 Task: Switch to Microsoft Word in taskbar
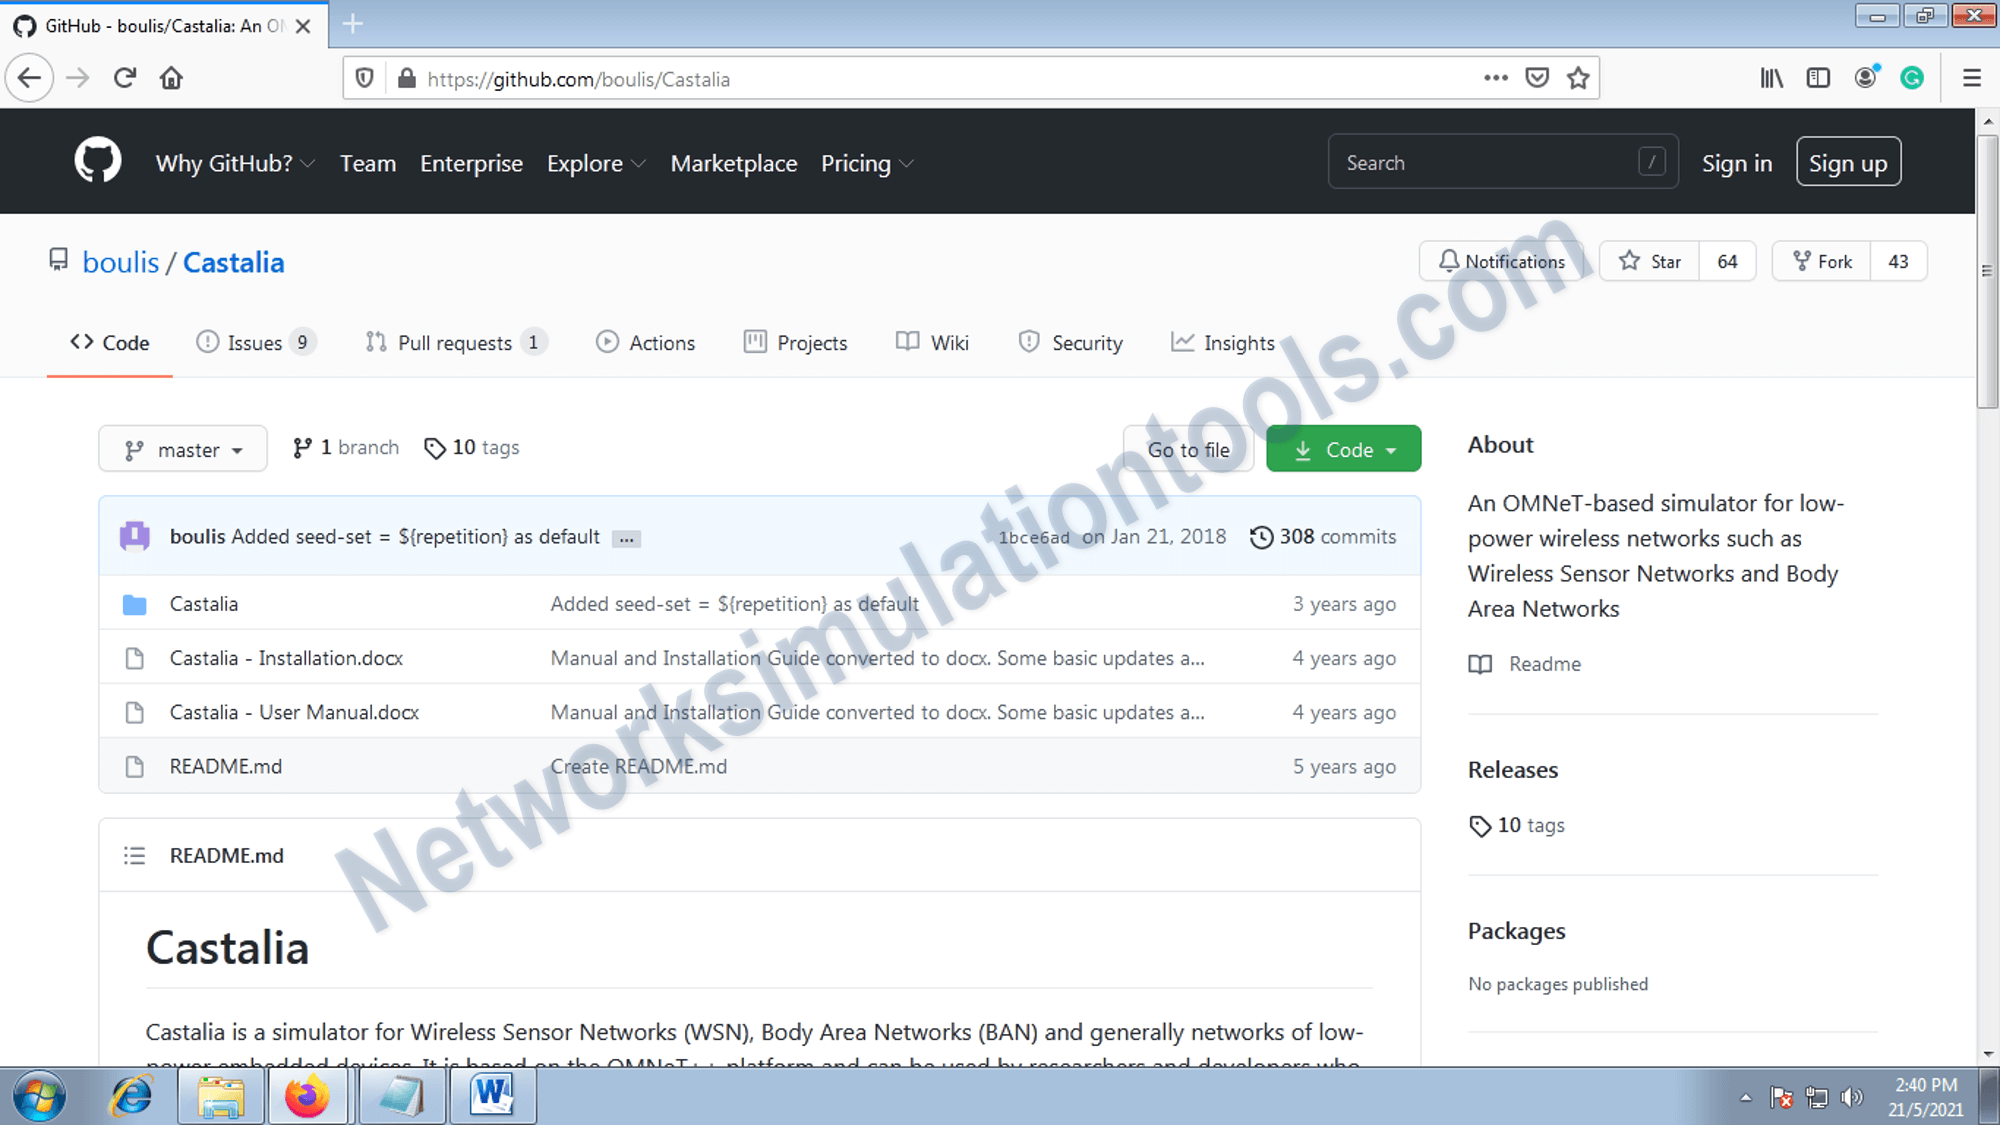492,1096
